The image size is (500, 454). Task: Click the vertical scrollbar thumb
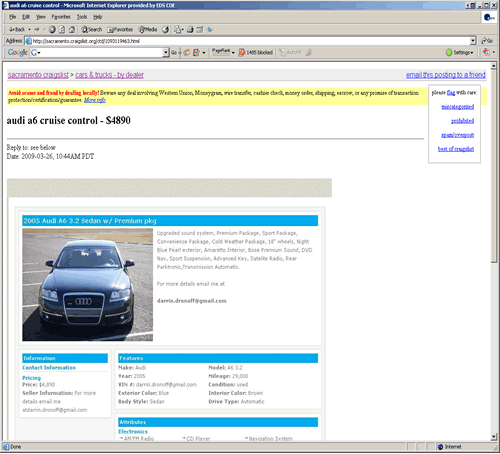[494, 166]
